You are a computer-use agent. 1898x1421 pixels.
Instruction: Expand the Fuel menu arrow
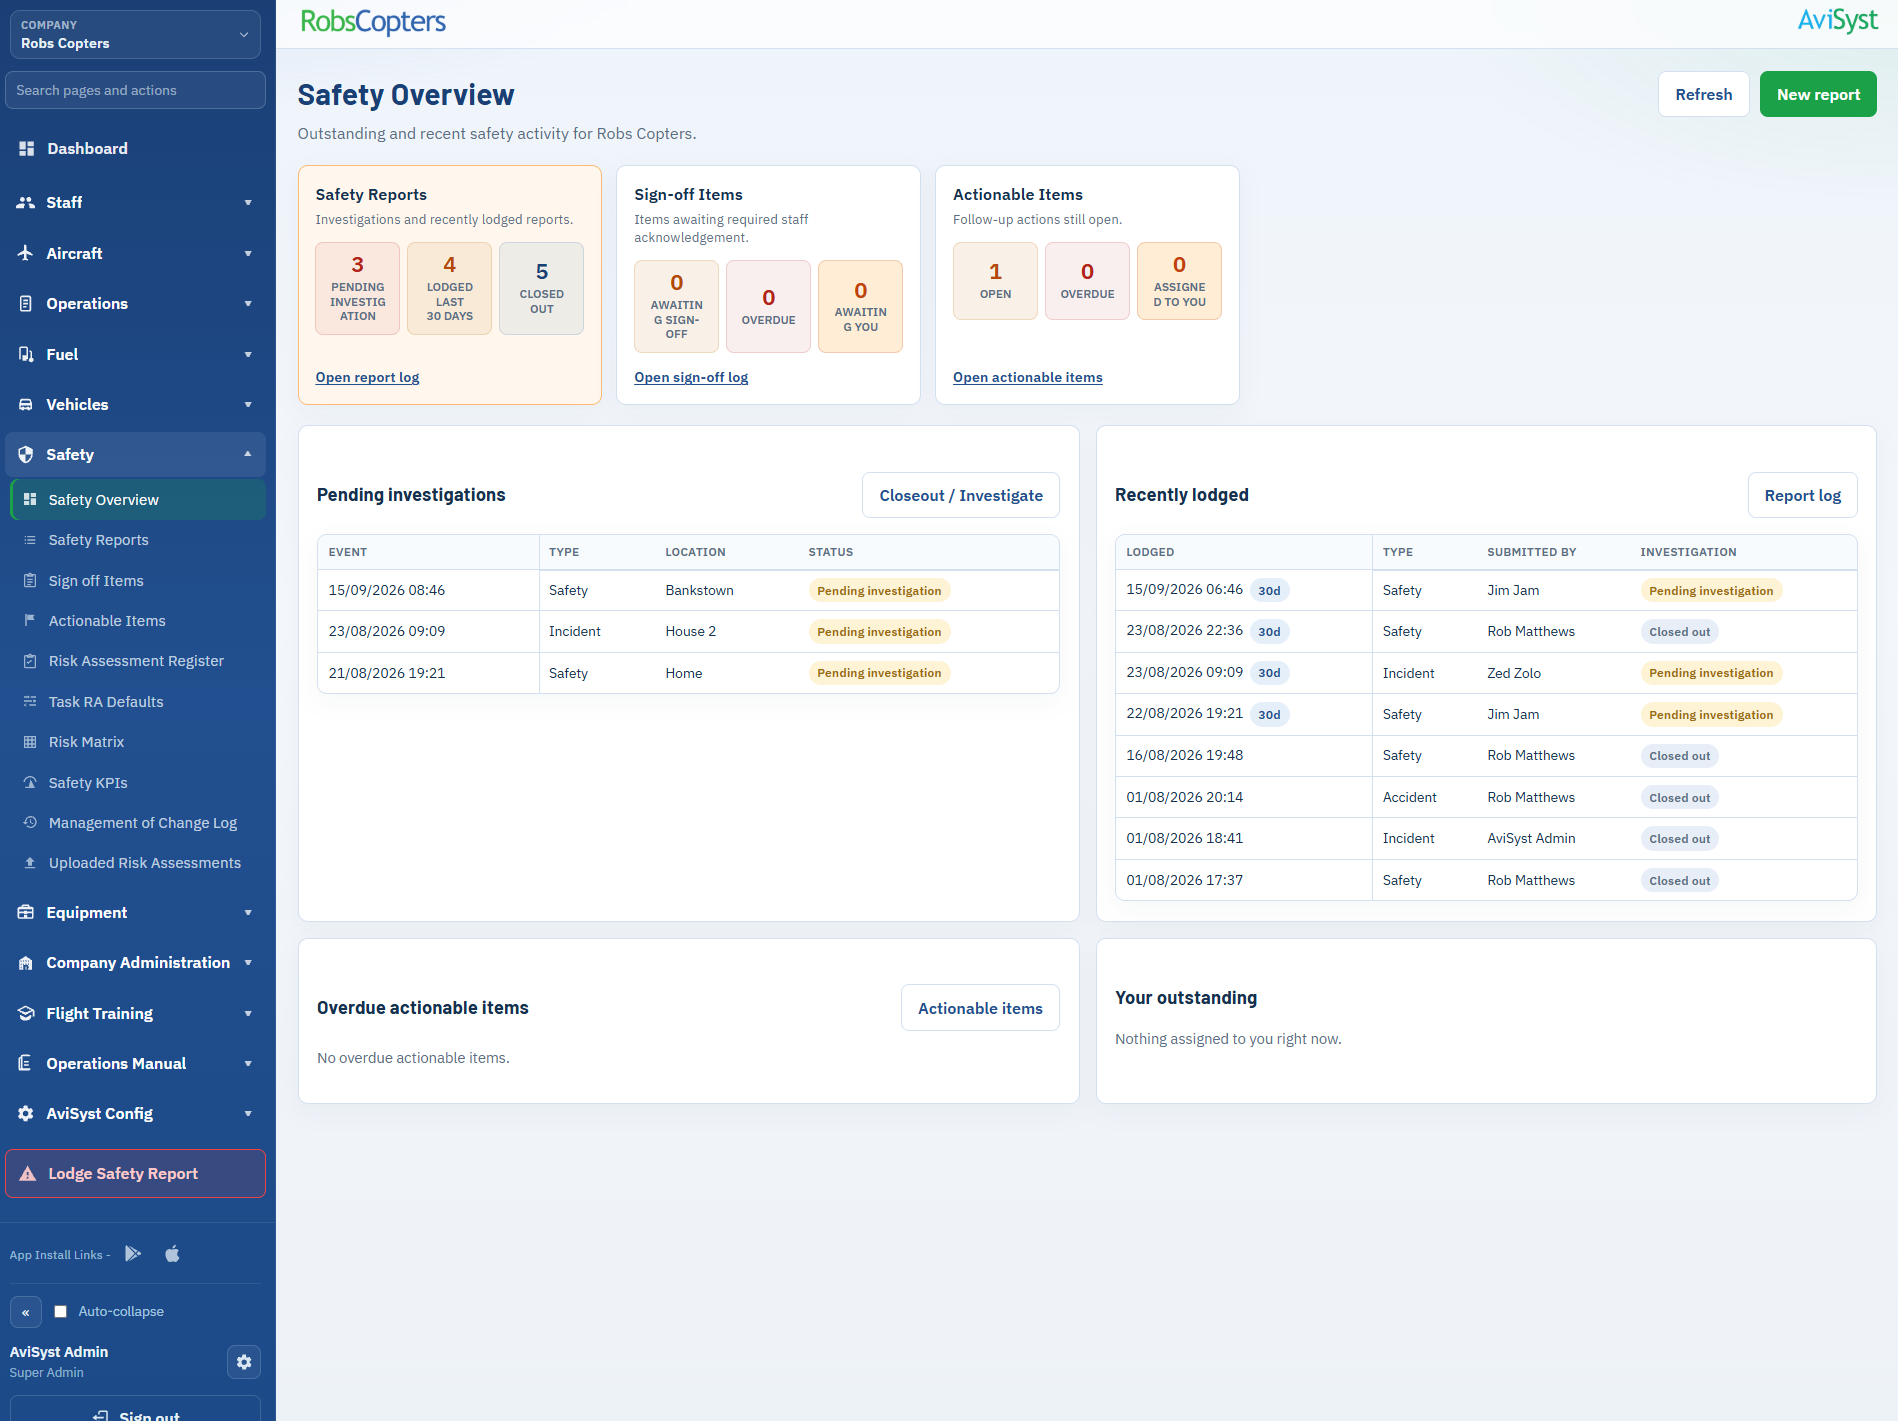[248, 354]
